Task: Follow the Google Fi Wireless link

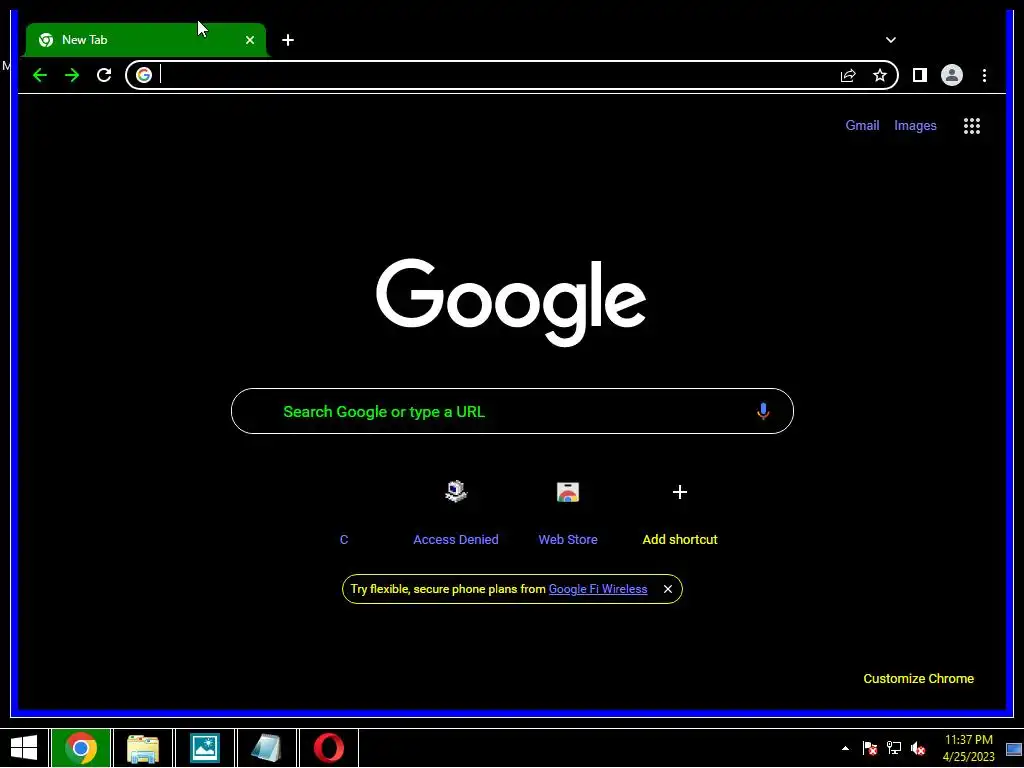Action: click(598, 589)
